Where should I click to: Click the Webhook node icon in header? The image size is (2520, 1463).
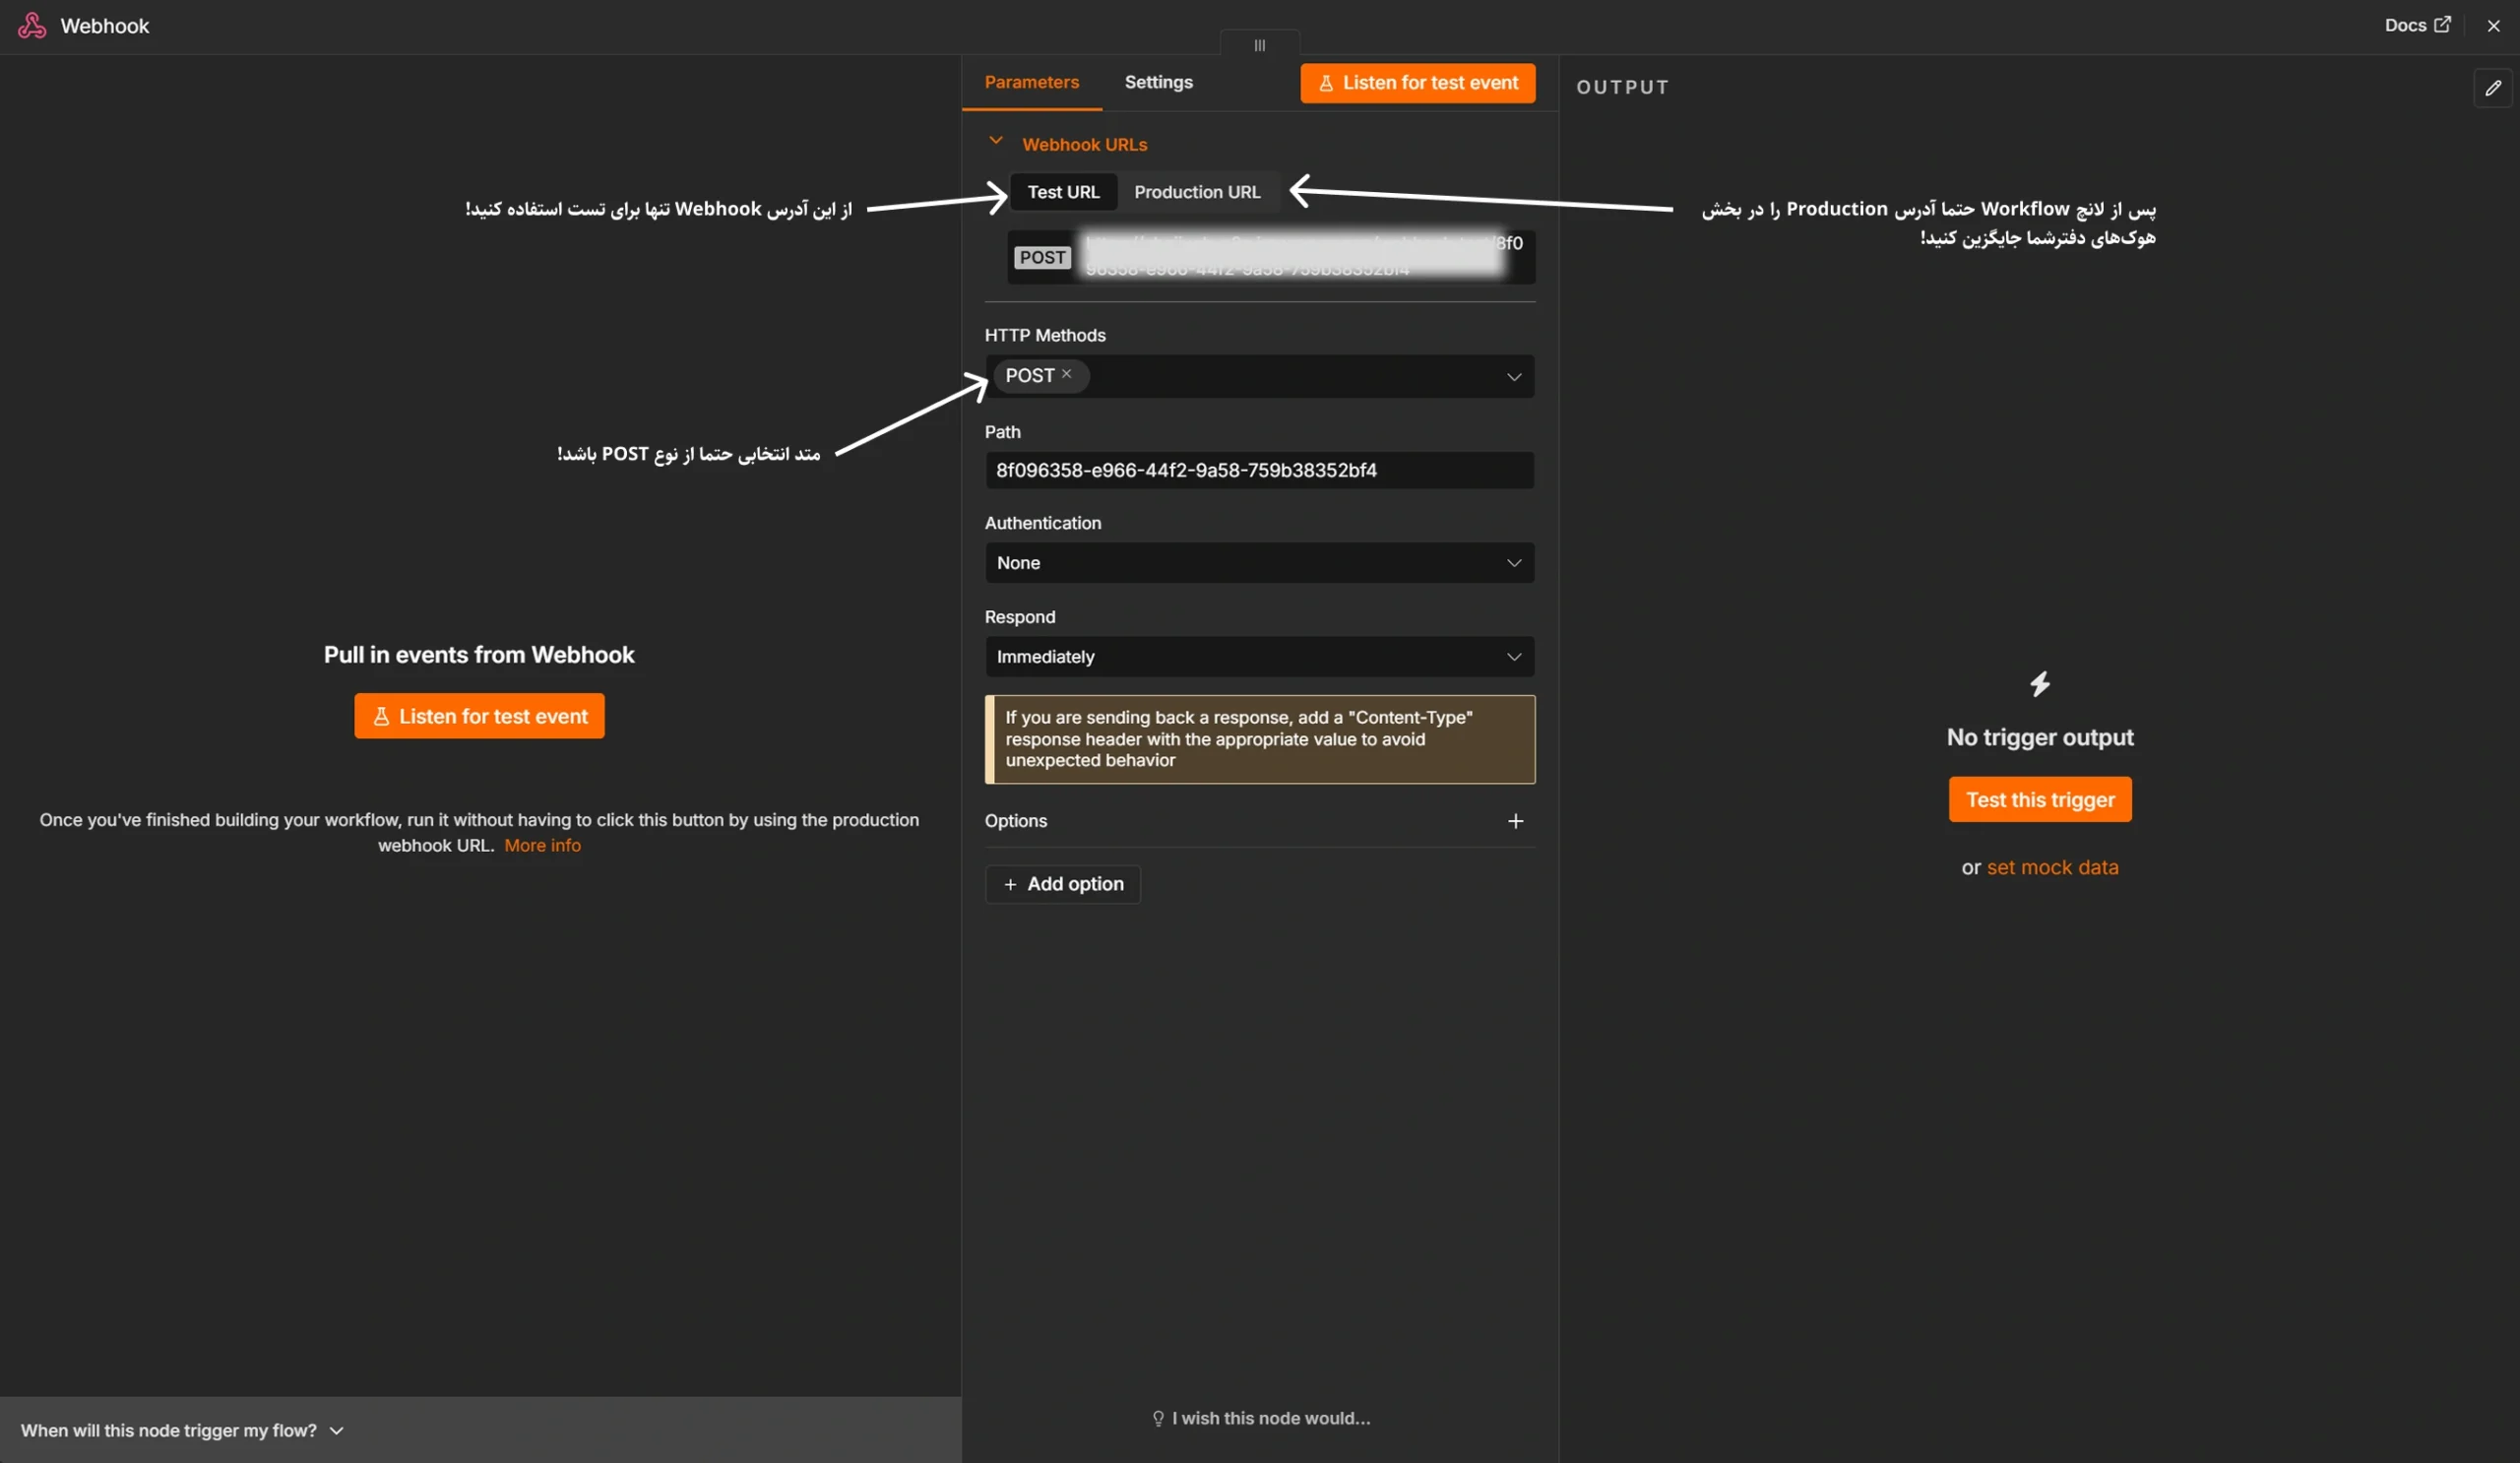point(32,26)
